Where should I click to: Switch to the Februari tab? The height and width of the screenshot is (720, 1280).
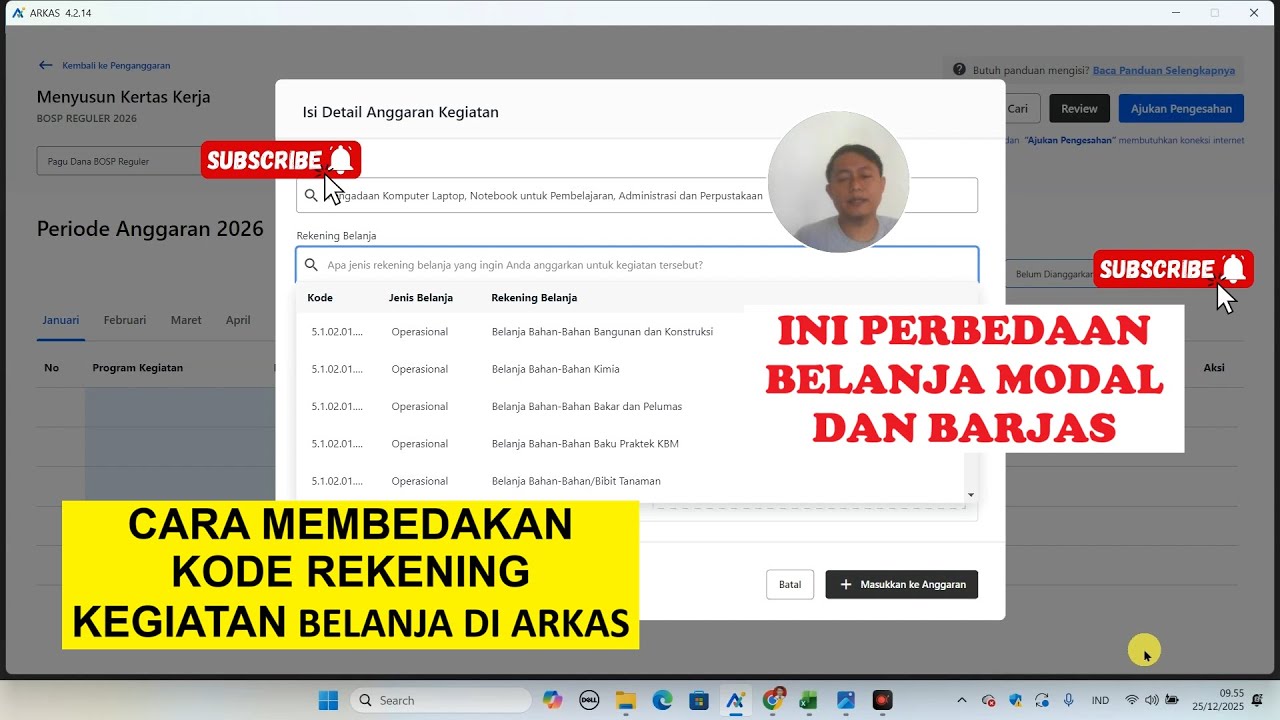tap(125, 320)
